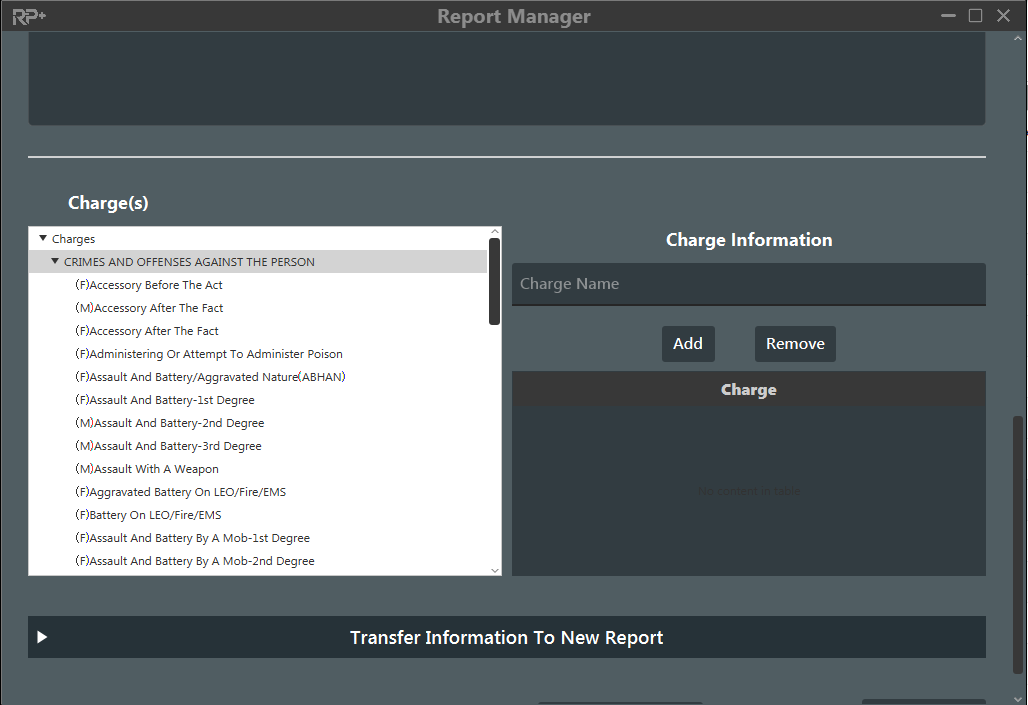This screenshot has height=705, width=1028.
Task: Pick (F)Assault And Battery By A Mob-1st Degree
Action: click(192, 538)
